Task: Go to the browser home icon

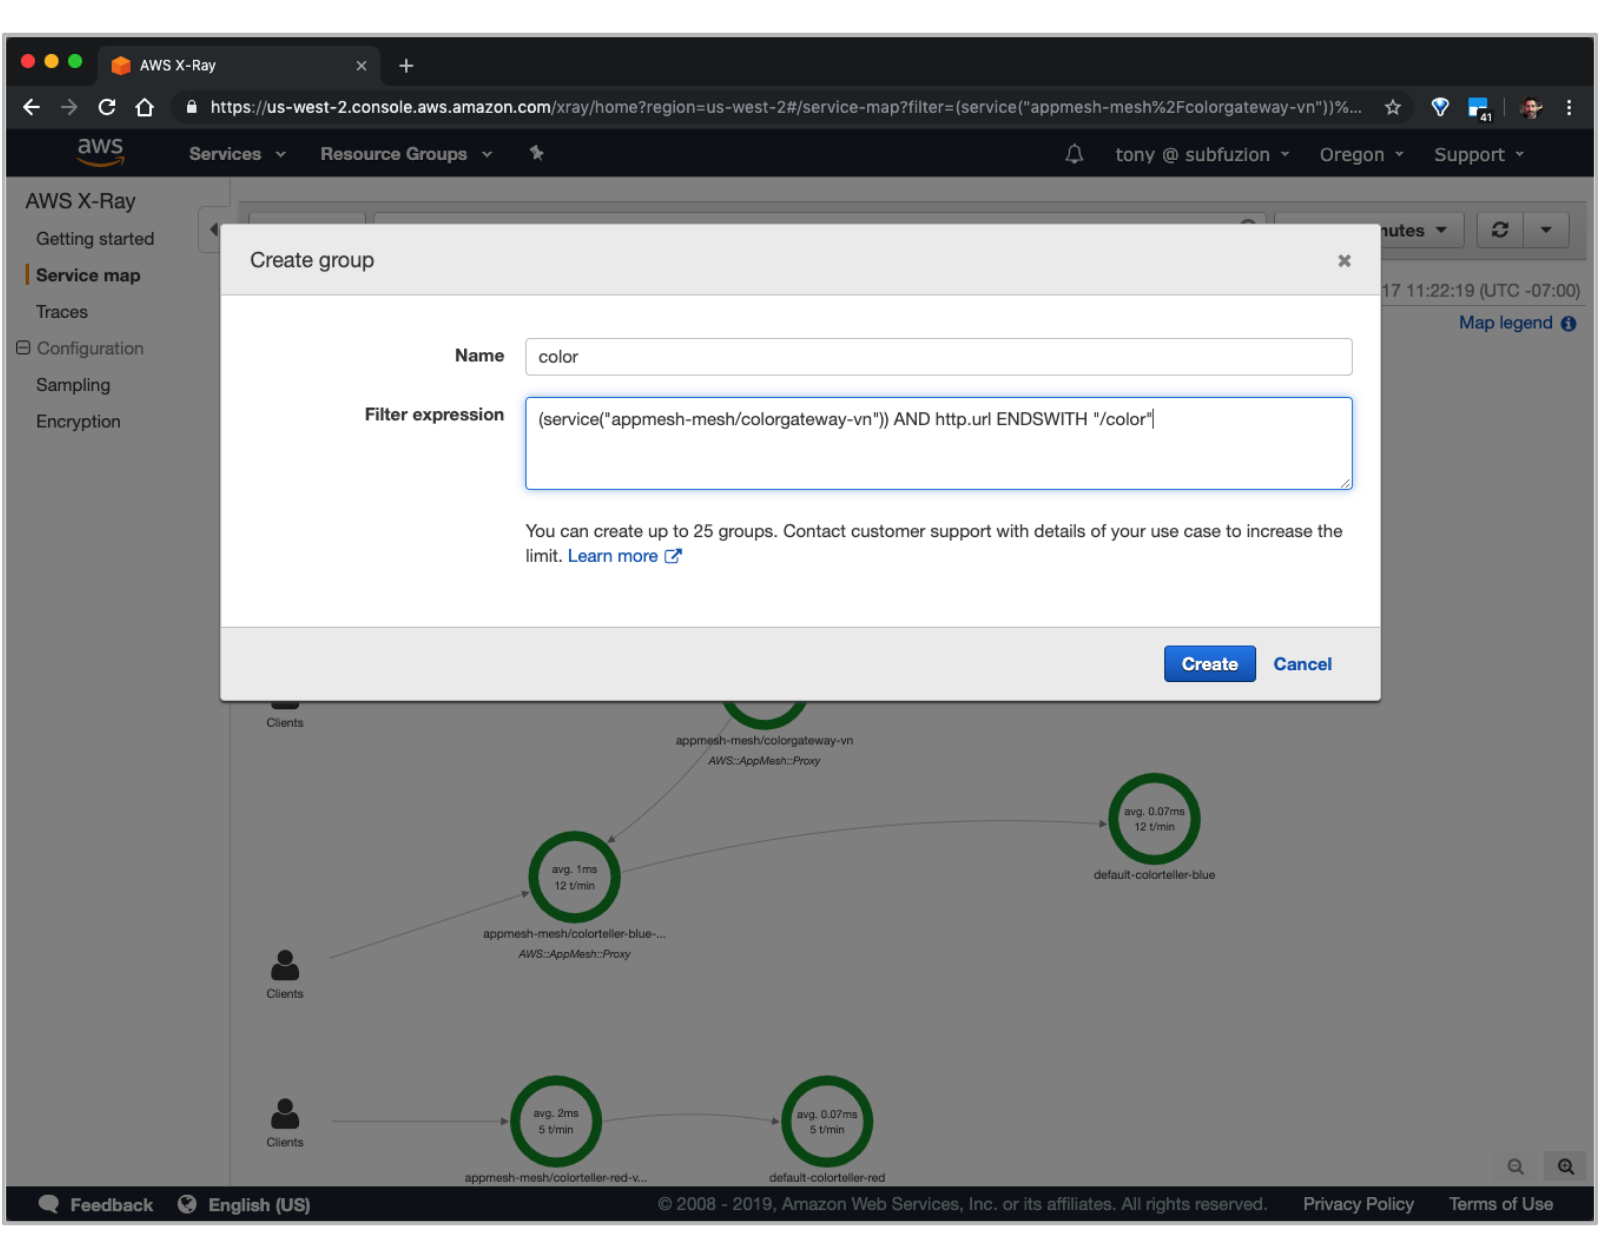Action: [x=145, y=107]
